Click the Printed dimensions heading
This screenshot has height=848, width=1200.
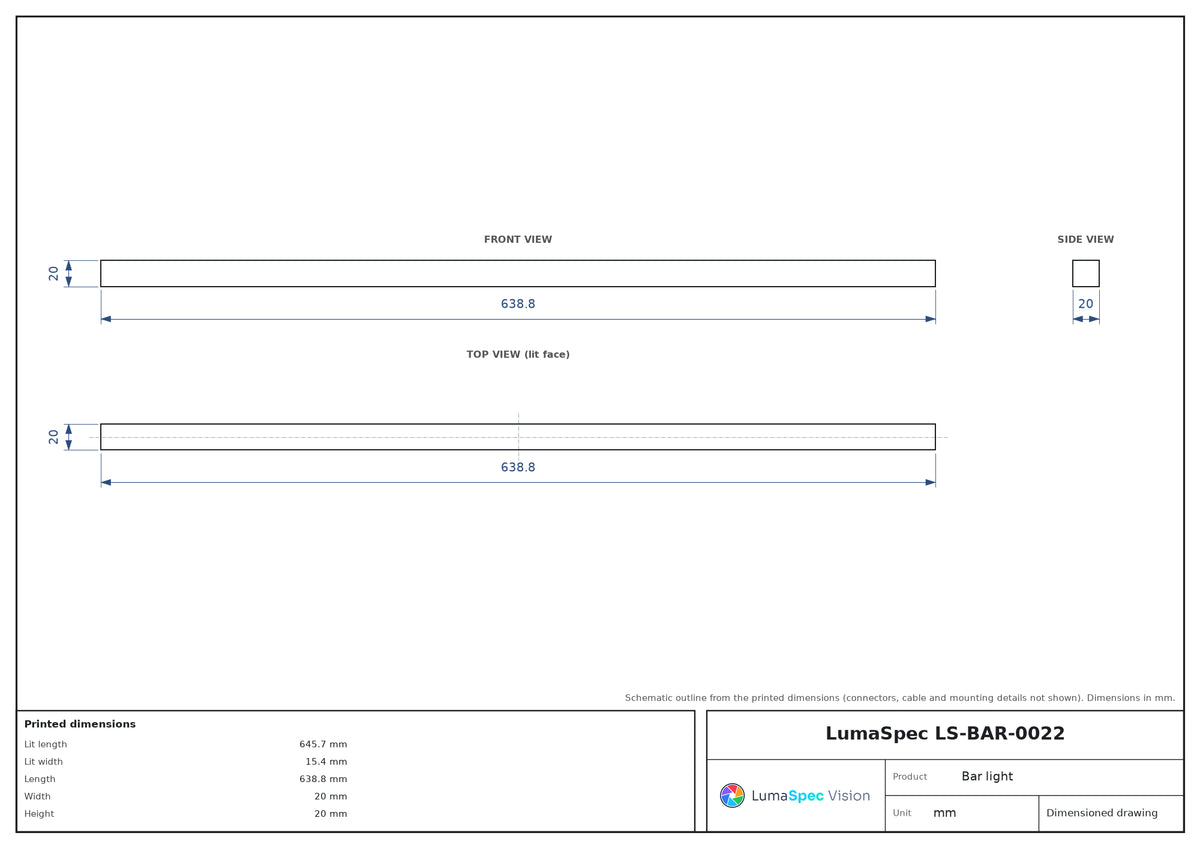click(80, 724)
